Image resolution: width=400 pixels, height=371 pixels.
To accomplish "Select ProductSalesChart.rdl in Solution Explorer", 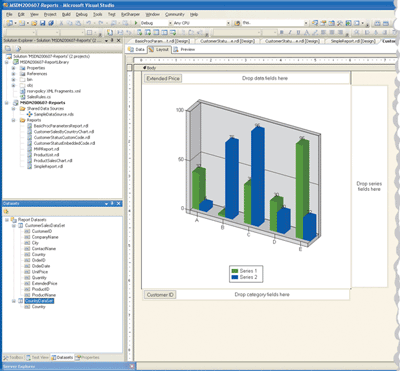I will [53, 161].
